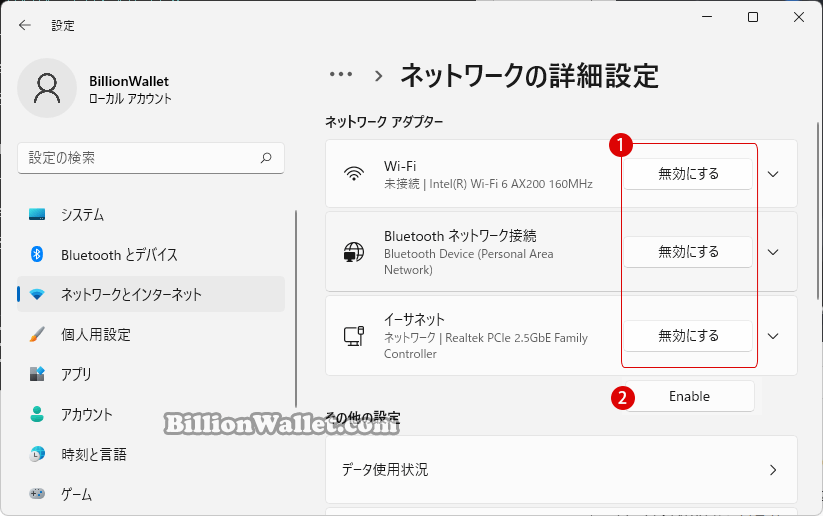Disable Bluetooth ネットワーク接続 with 無効にする
This screenshot has width=823, height=516.
[x=688, y=252]
